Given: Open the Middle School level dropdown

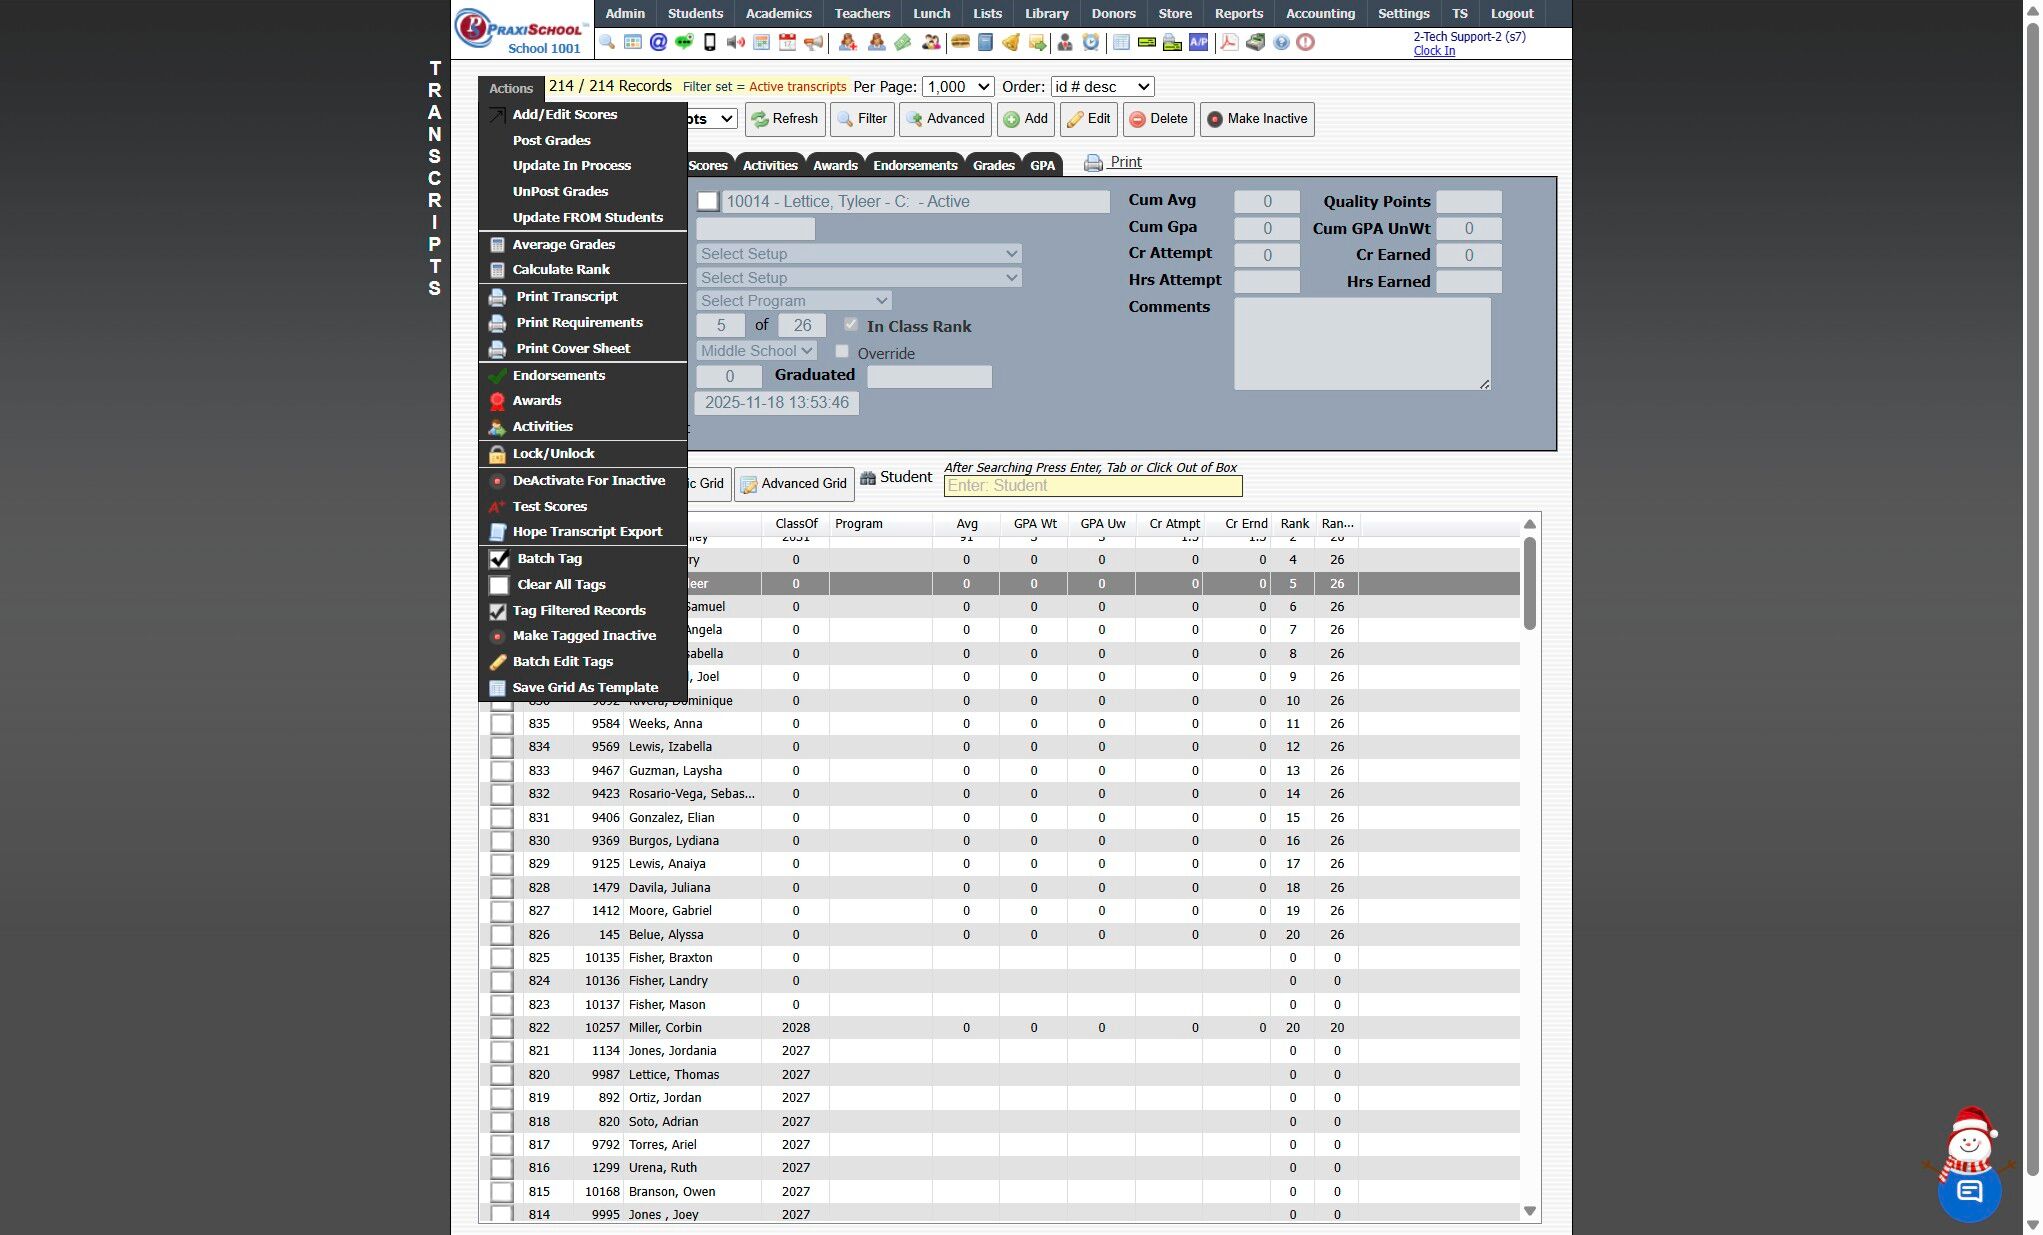Looking at the screenshot, I should 756,351.
